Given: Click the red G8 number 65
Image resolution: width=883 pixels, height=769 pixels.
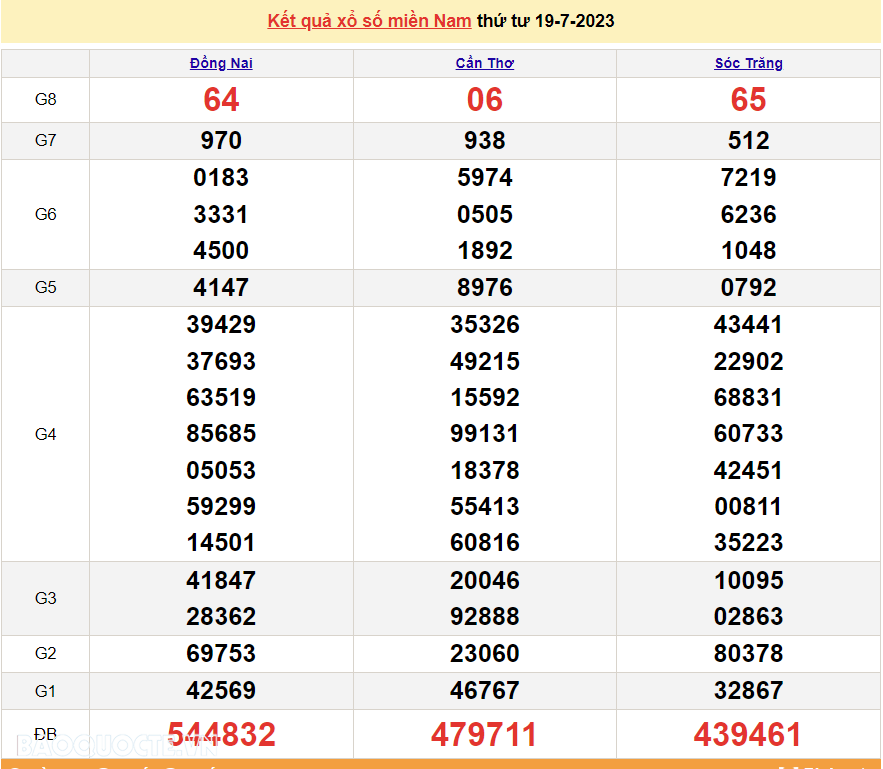Looking at the screenshot, I should tap(748, 100).
